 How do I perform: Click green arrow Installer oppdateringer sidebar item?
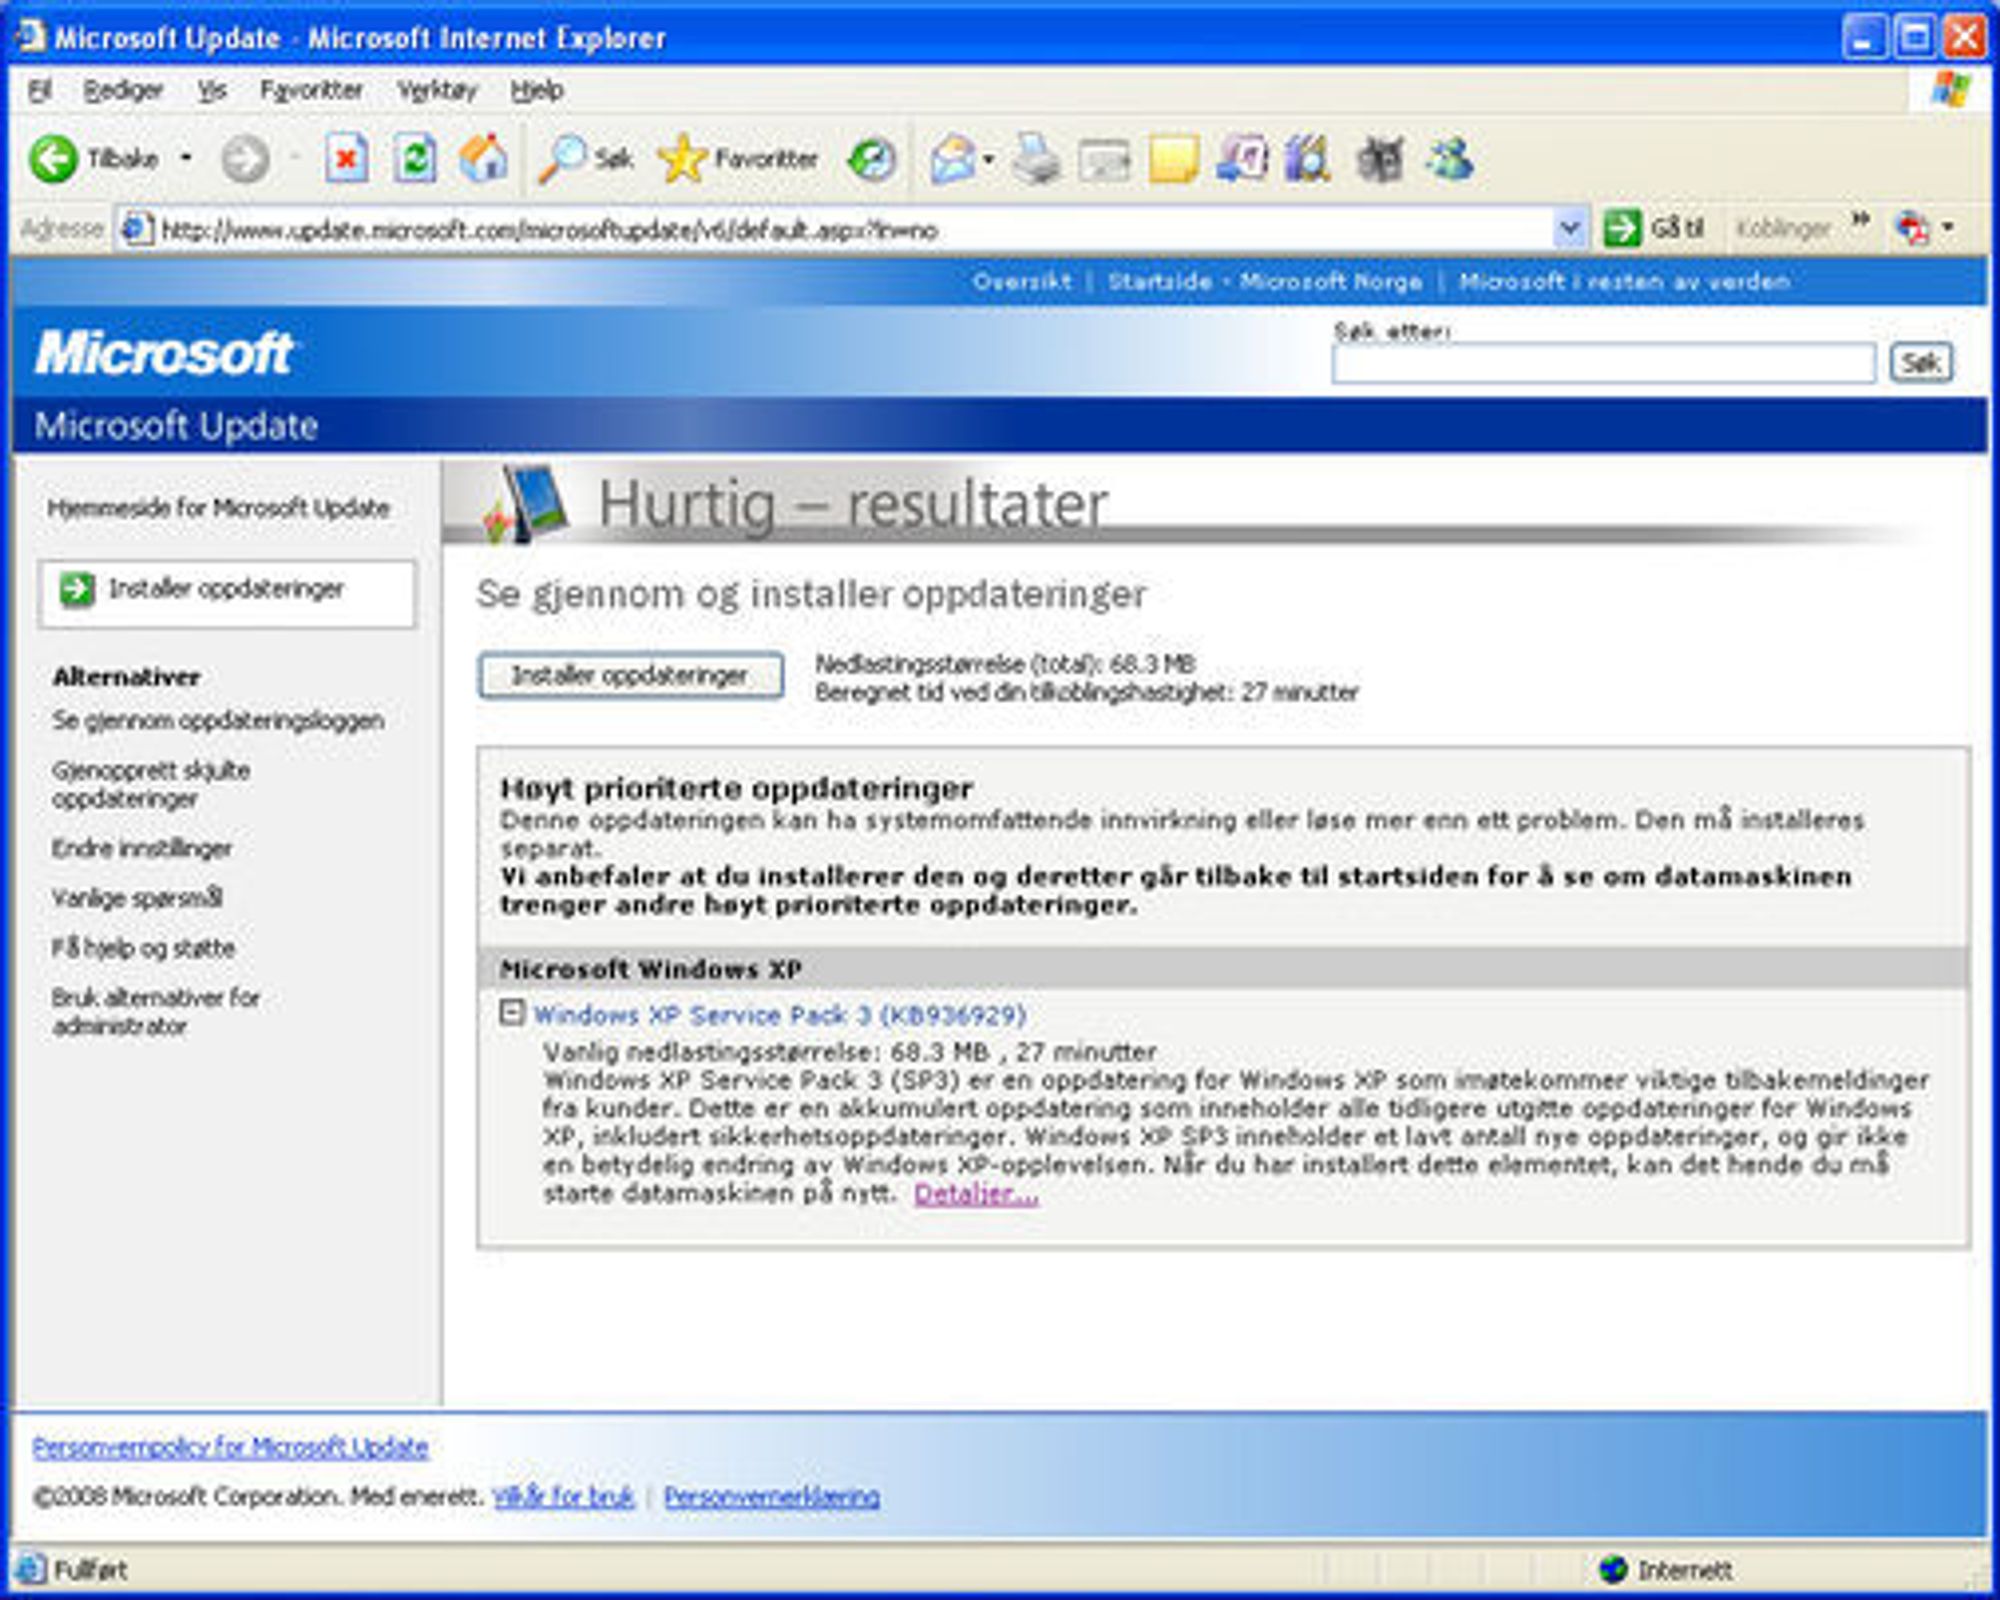226,593
